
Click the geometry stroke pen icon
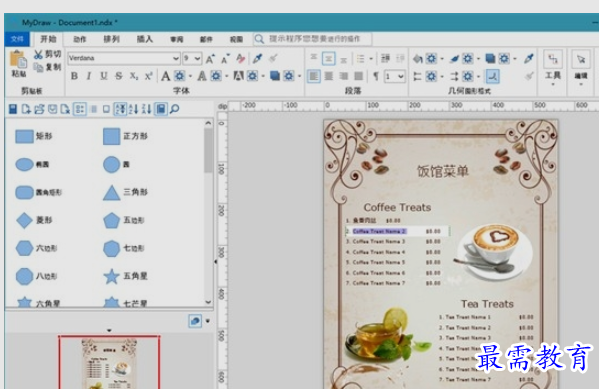click(454, 59)
